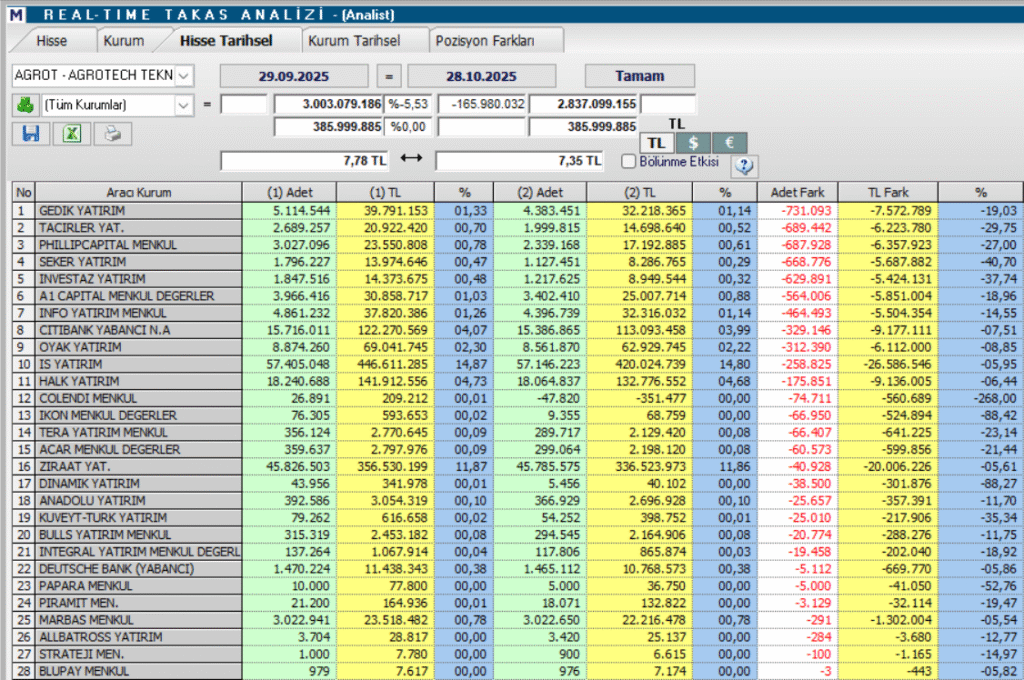Viewport: 1024px width, 680px height.
Task: Click the equals button between the dates
Action: [x=390, y=76]
